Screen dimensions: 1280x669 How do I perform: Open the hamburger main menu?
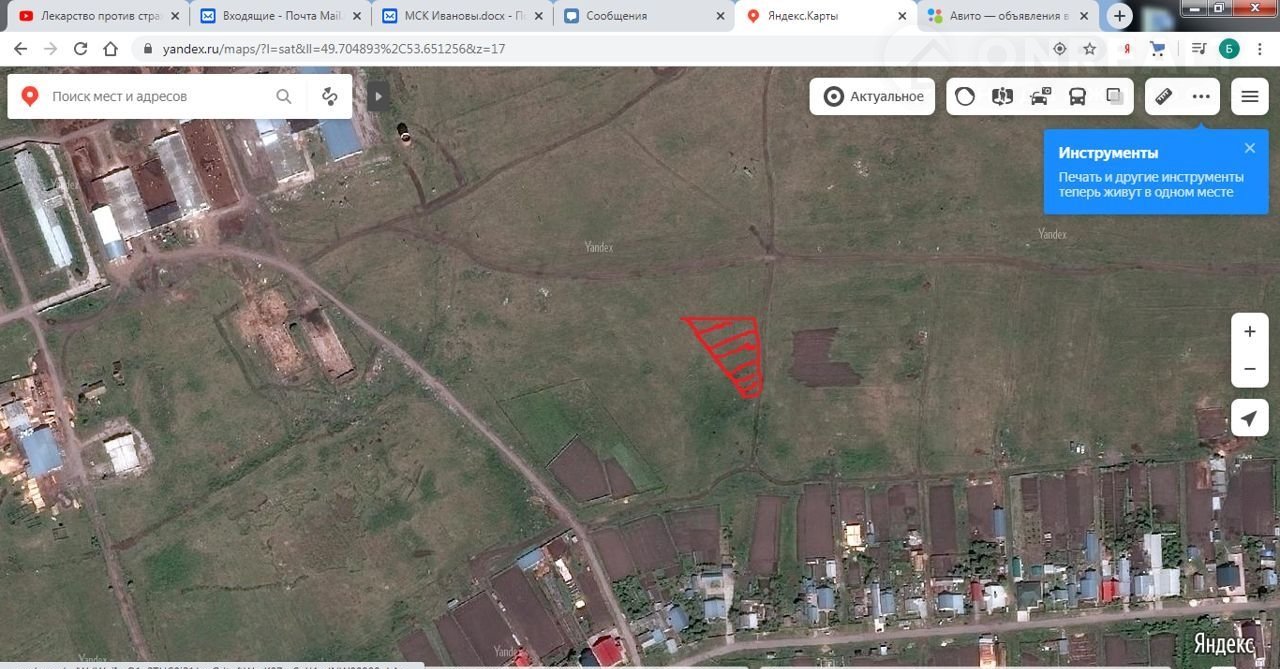1250,97
